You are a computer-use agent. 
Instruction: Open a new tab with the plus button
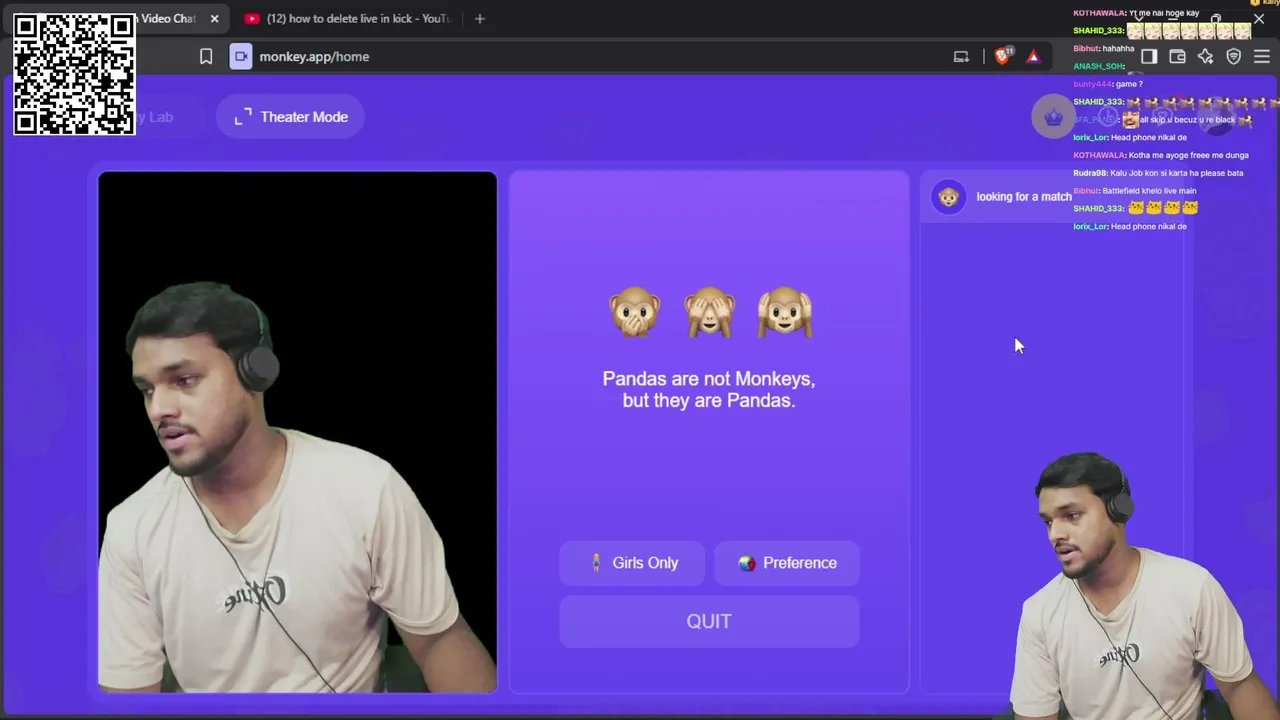[480, 18]
